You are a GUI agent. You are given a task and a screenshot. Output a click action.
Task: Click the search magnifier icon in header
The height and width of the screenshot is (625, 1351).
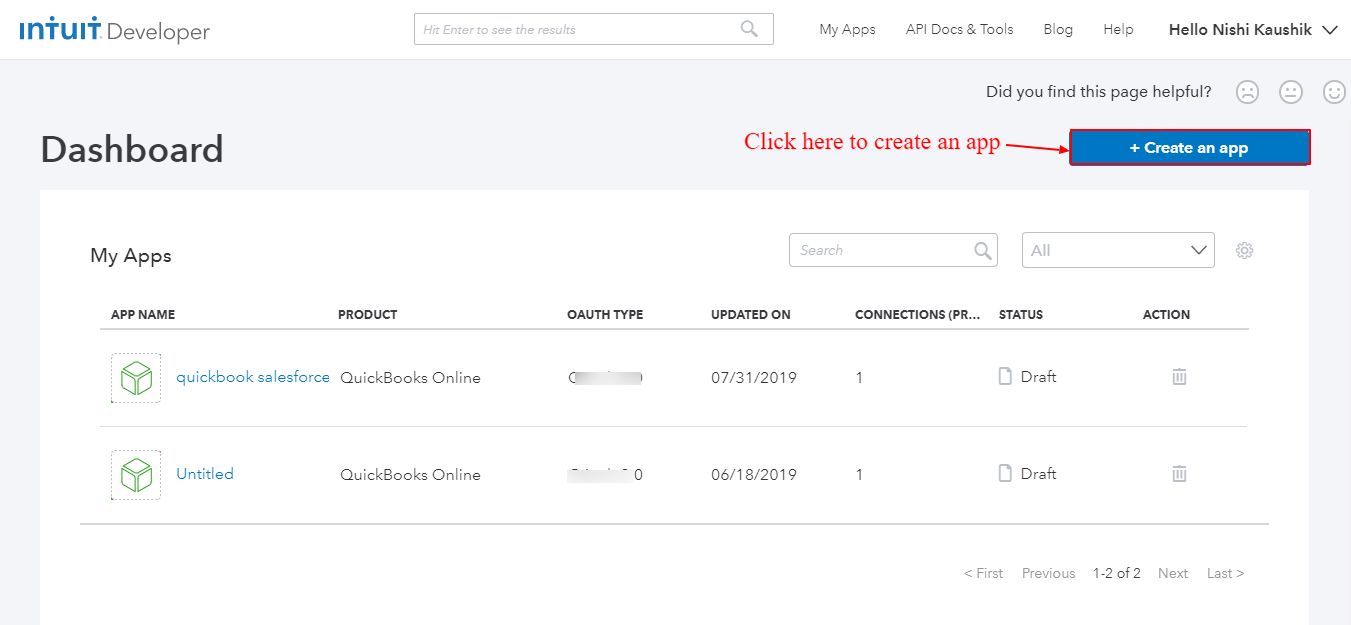pos(749,29)
